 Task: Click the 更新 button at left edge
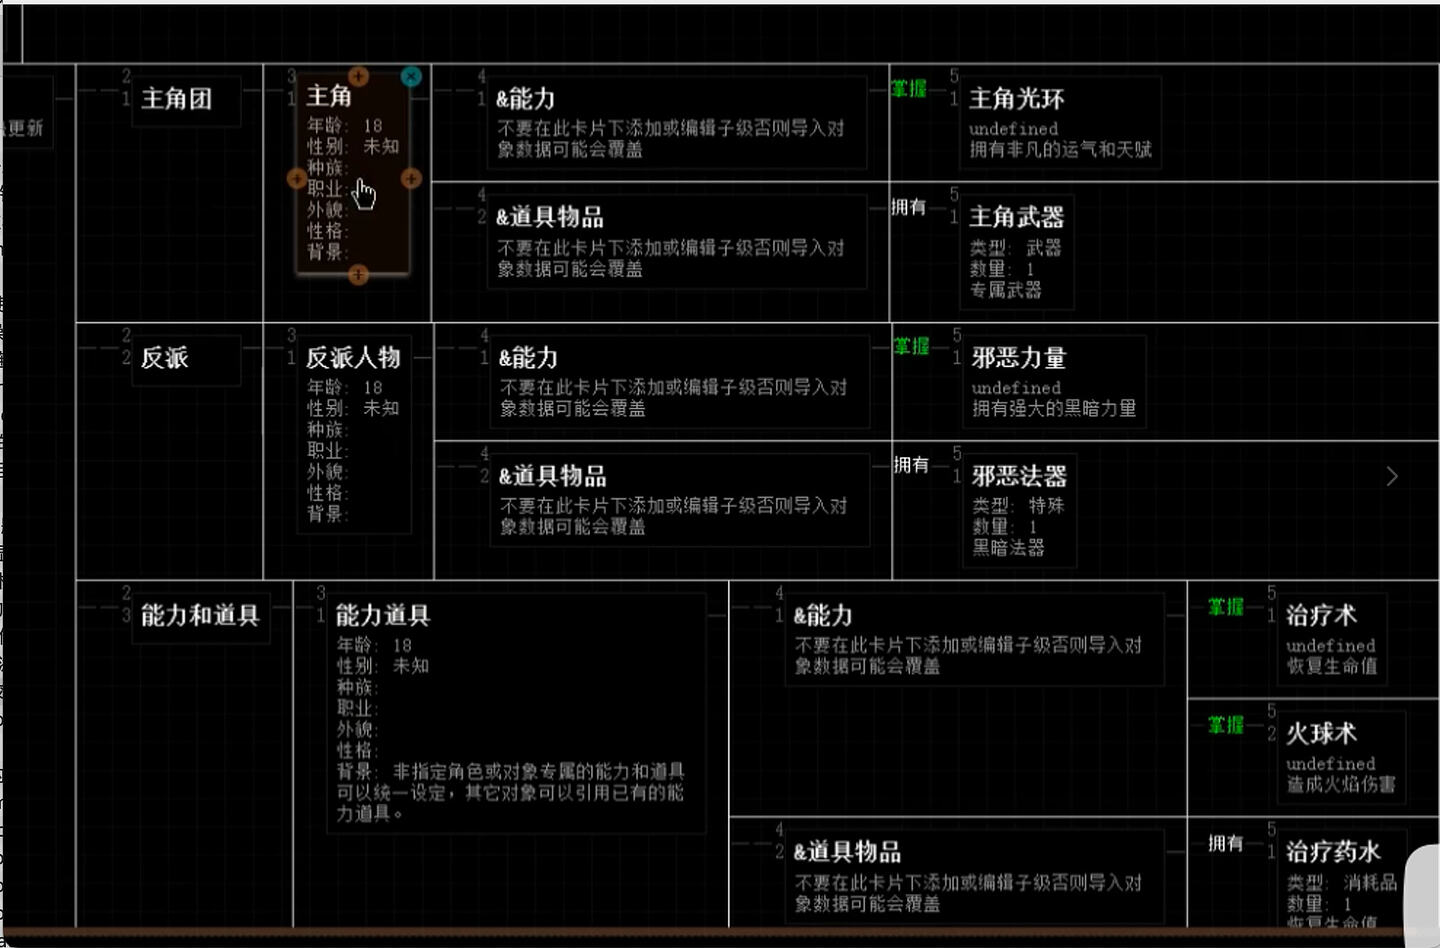pos(25,128)
